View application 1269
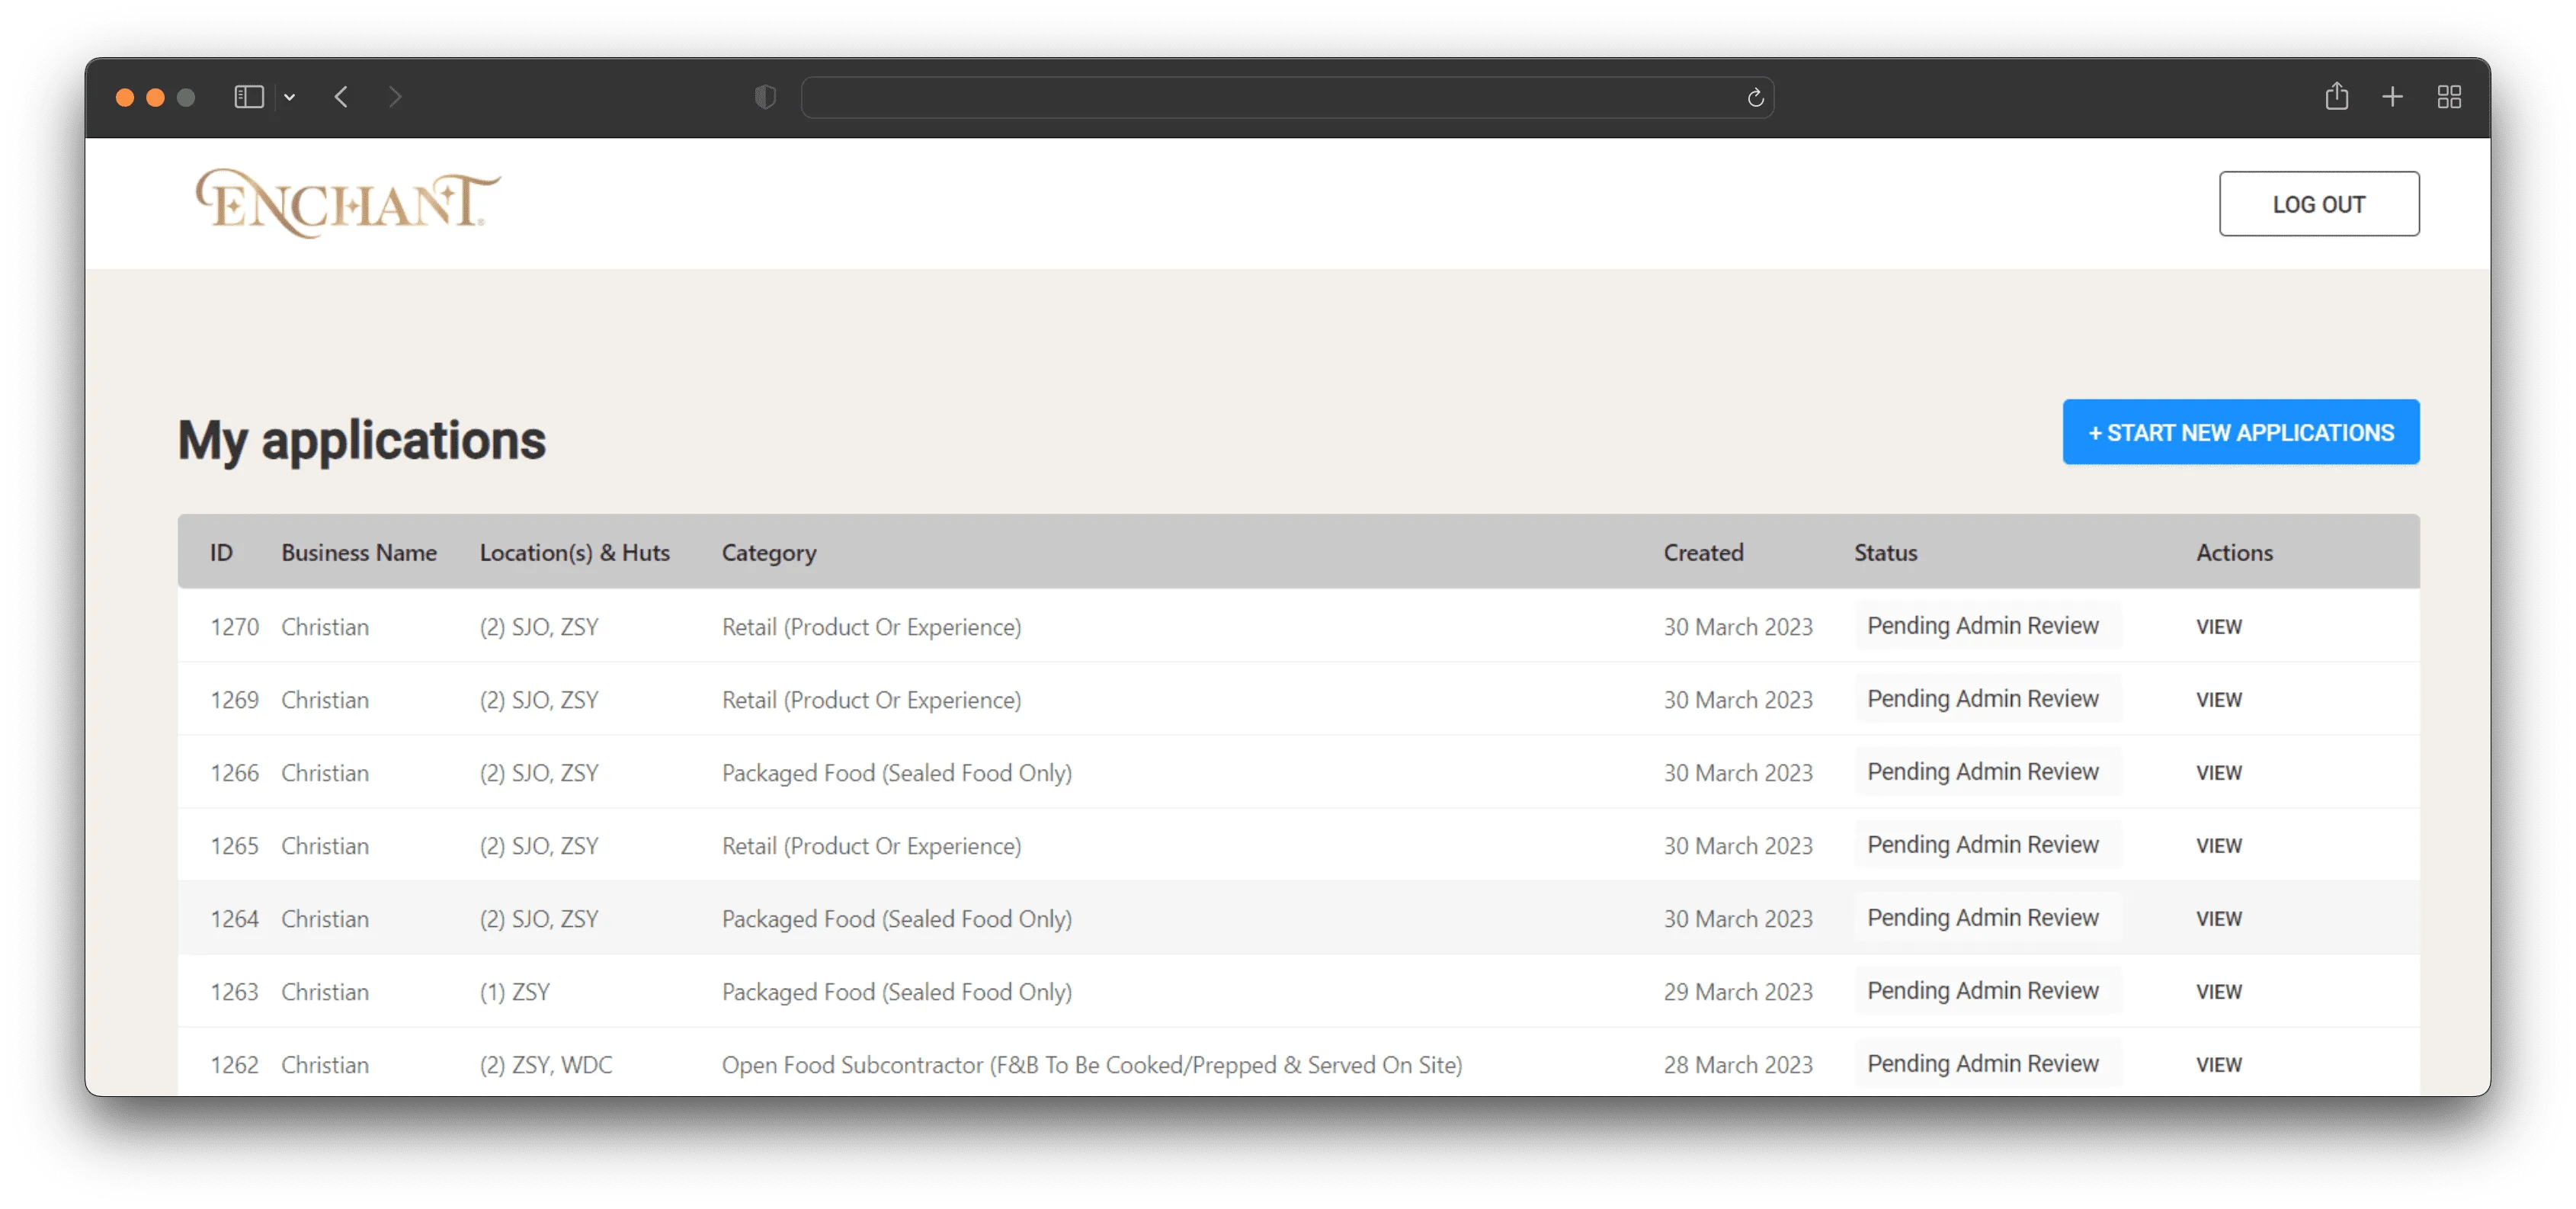2576x1209 pixels. click(2218, 700)
